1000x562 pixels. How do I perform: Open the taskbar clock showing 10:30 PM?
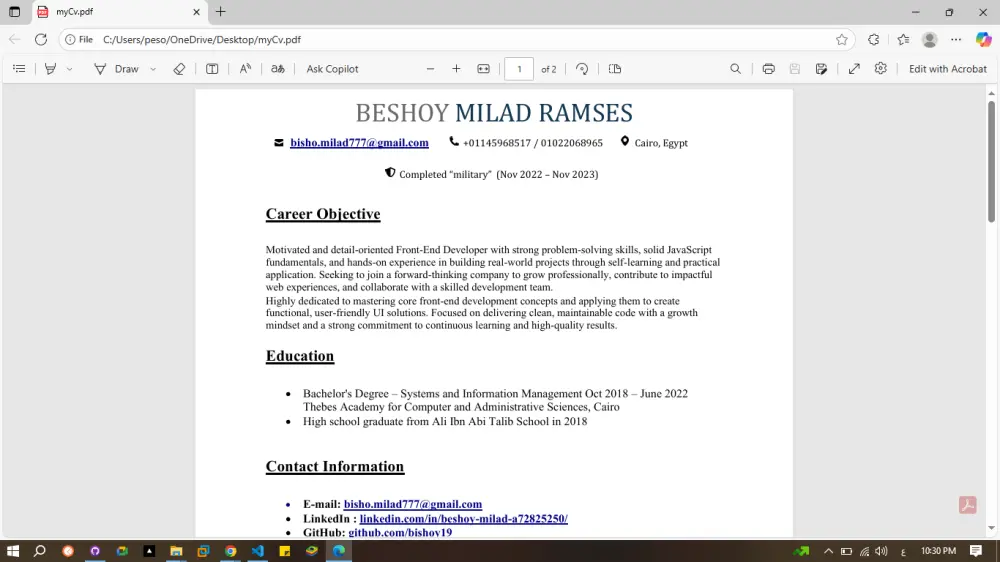click(938, 551)
